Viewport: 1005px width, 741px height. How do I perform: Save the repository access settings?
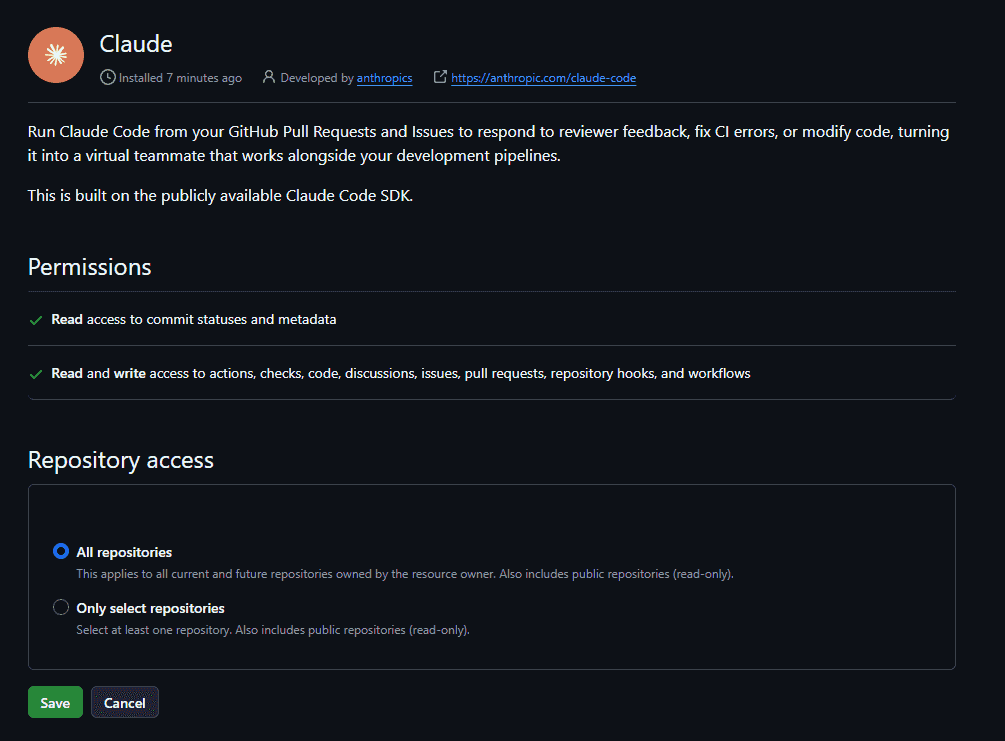[55, 702]
